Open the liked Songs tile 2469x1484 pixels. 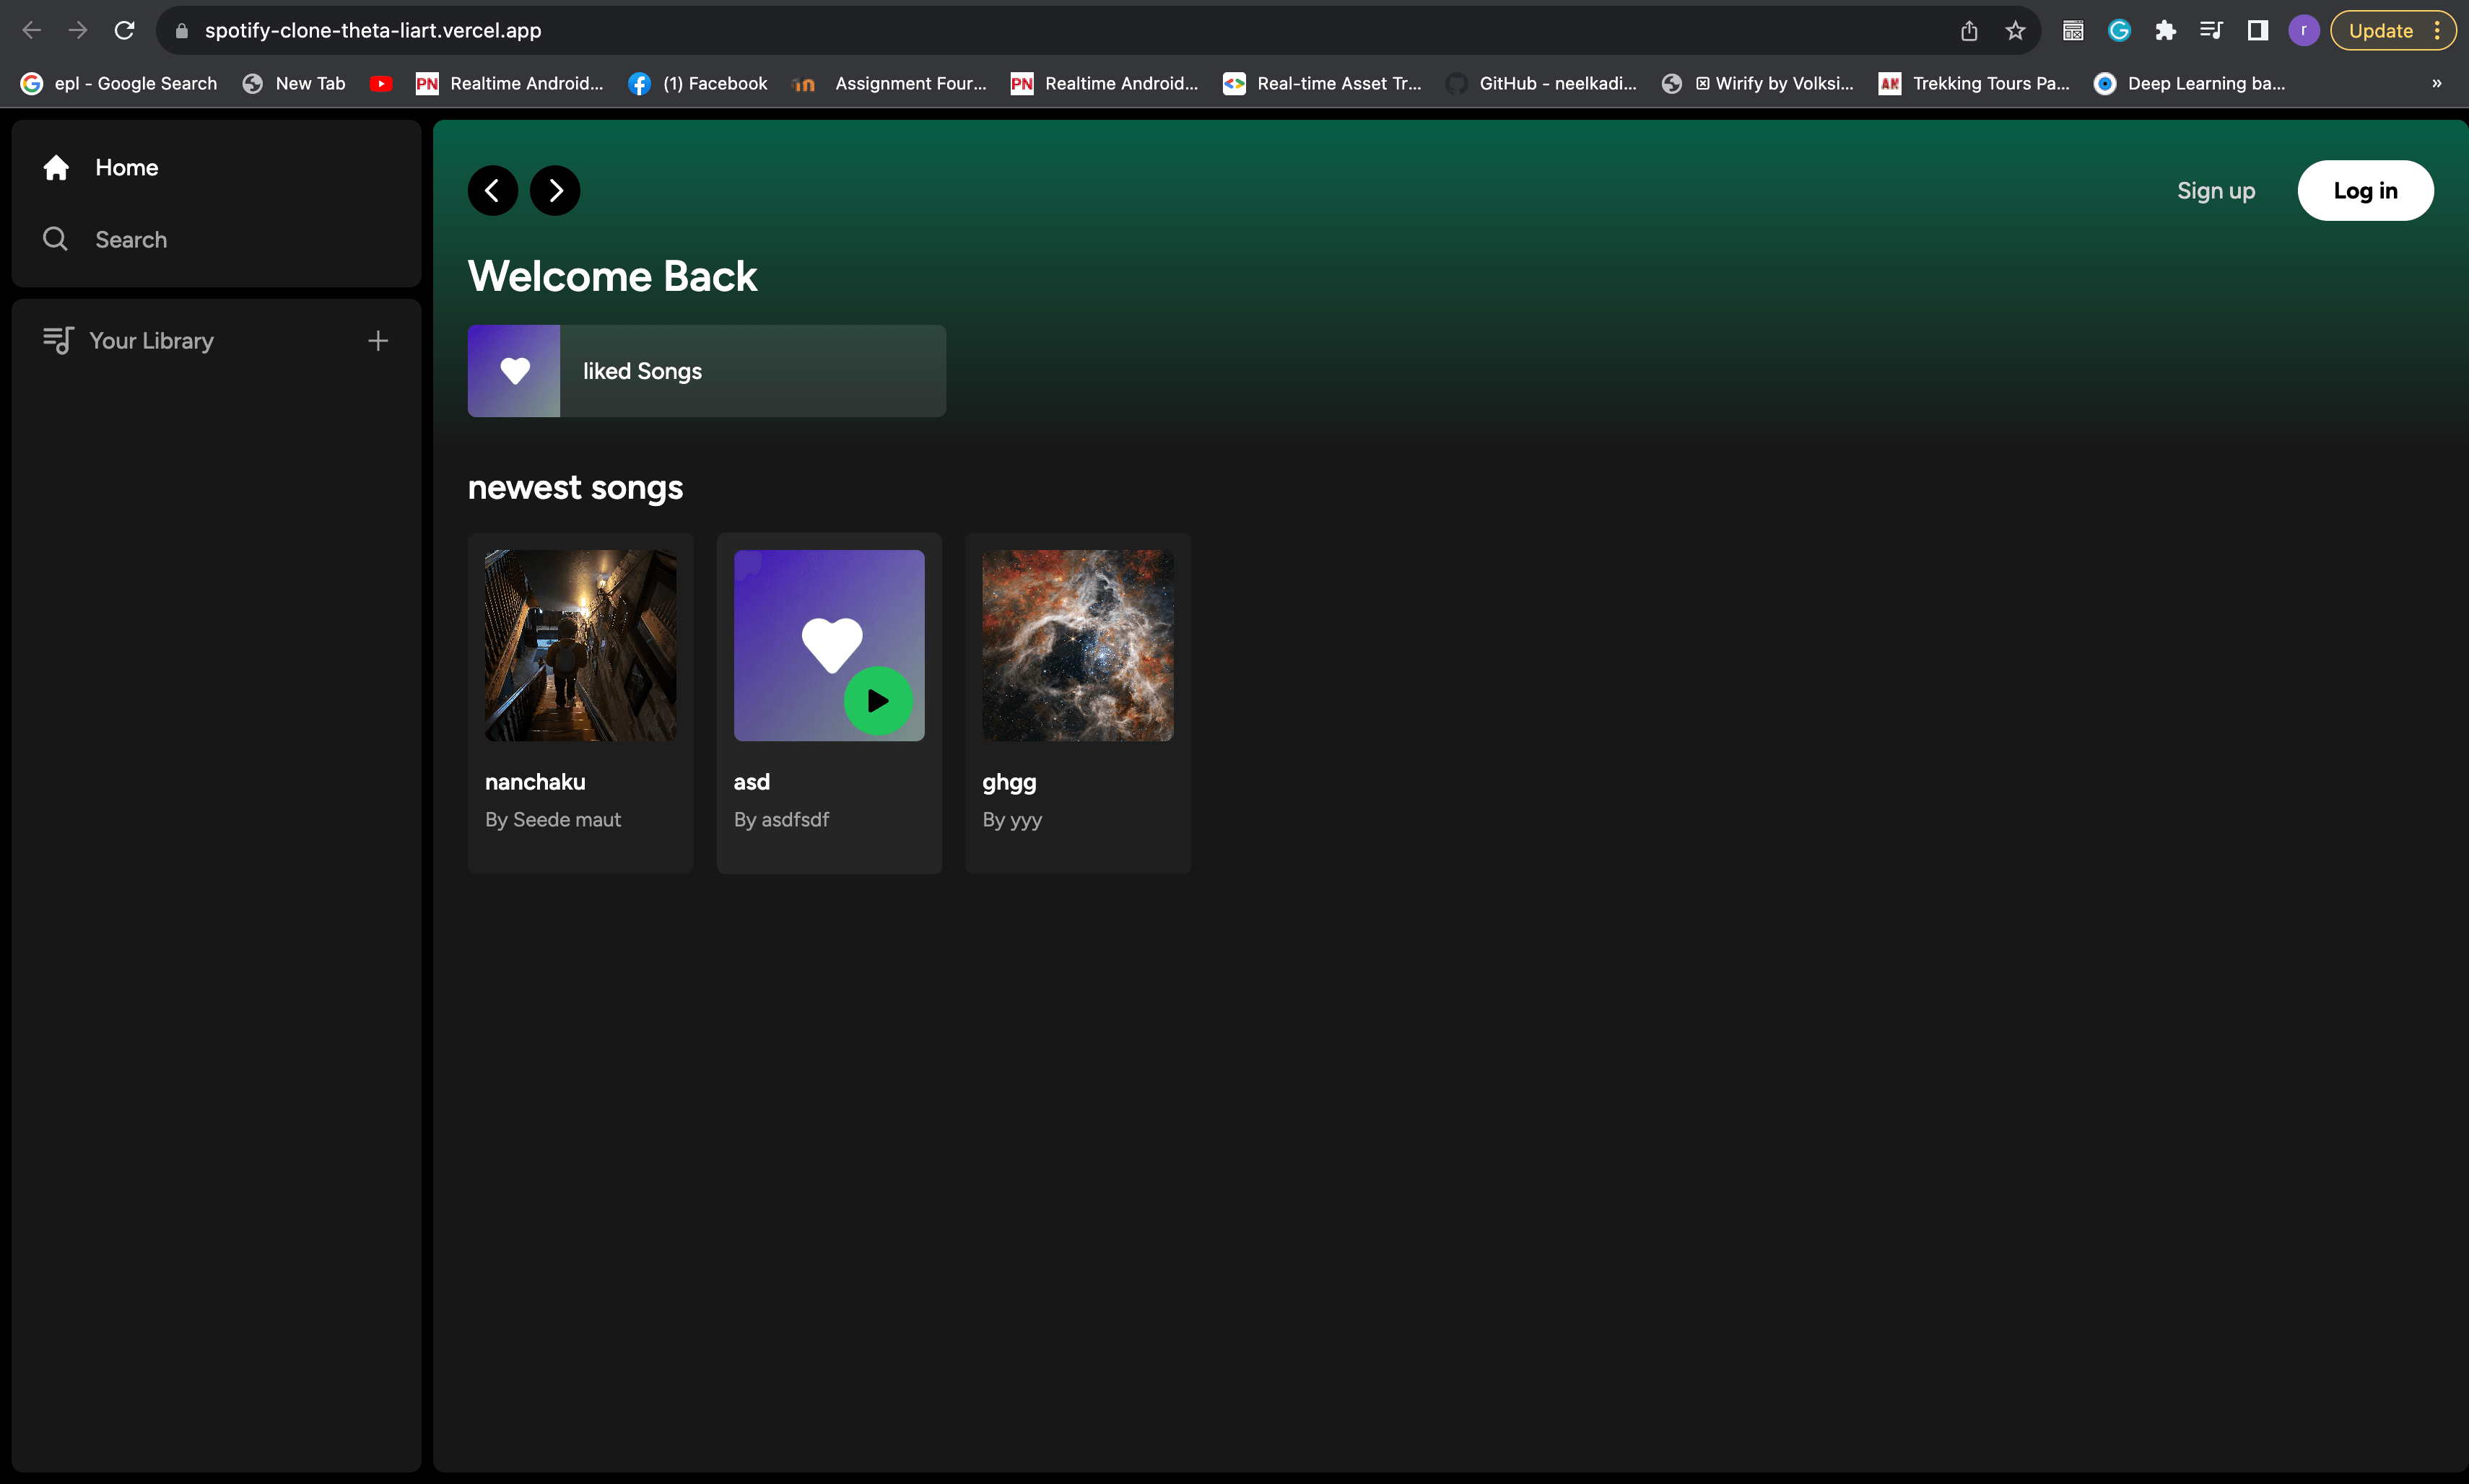coord(706,371)
